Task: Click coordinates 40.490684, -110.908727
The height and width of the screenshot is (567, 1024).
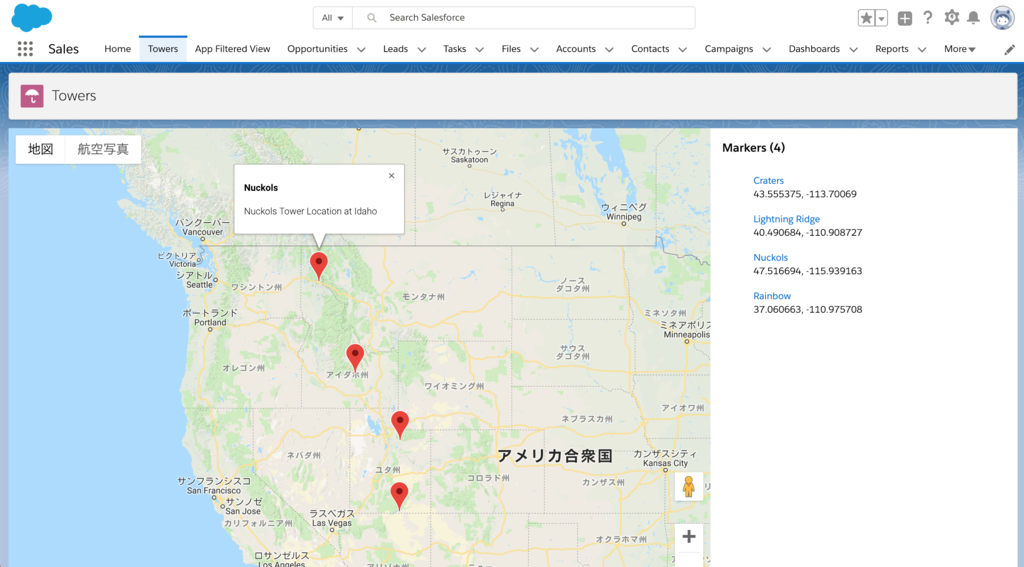Action: (808, 233)
